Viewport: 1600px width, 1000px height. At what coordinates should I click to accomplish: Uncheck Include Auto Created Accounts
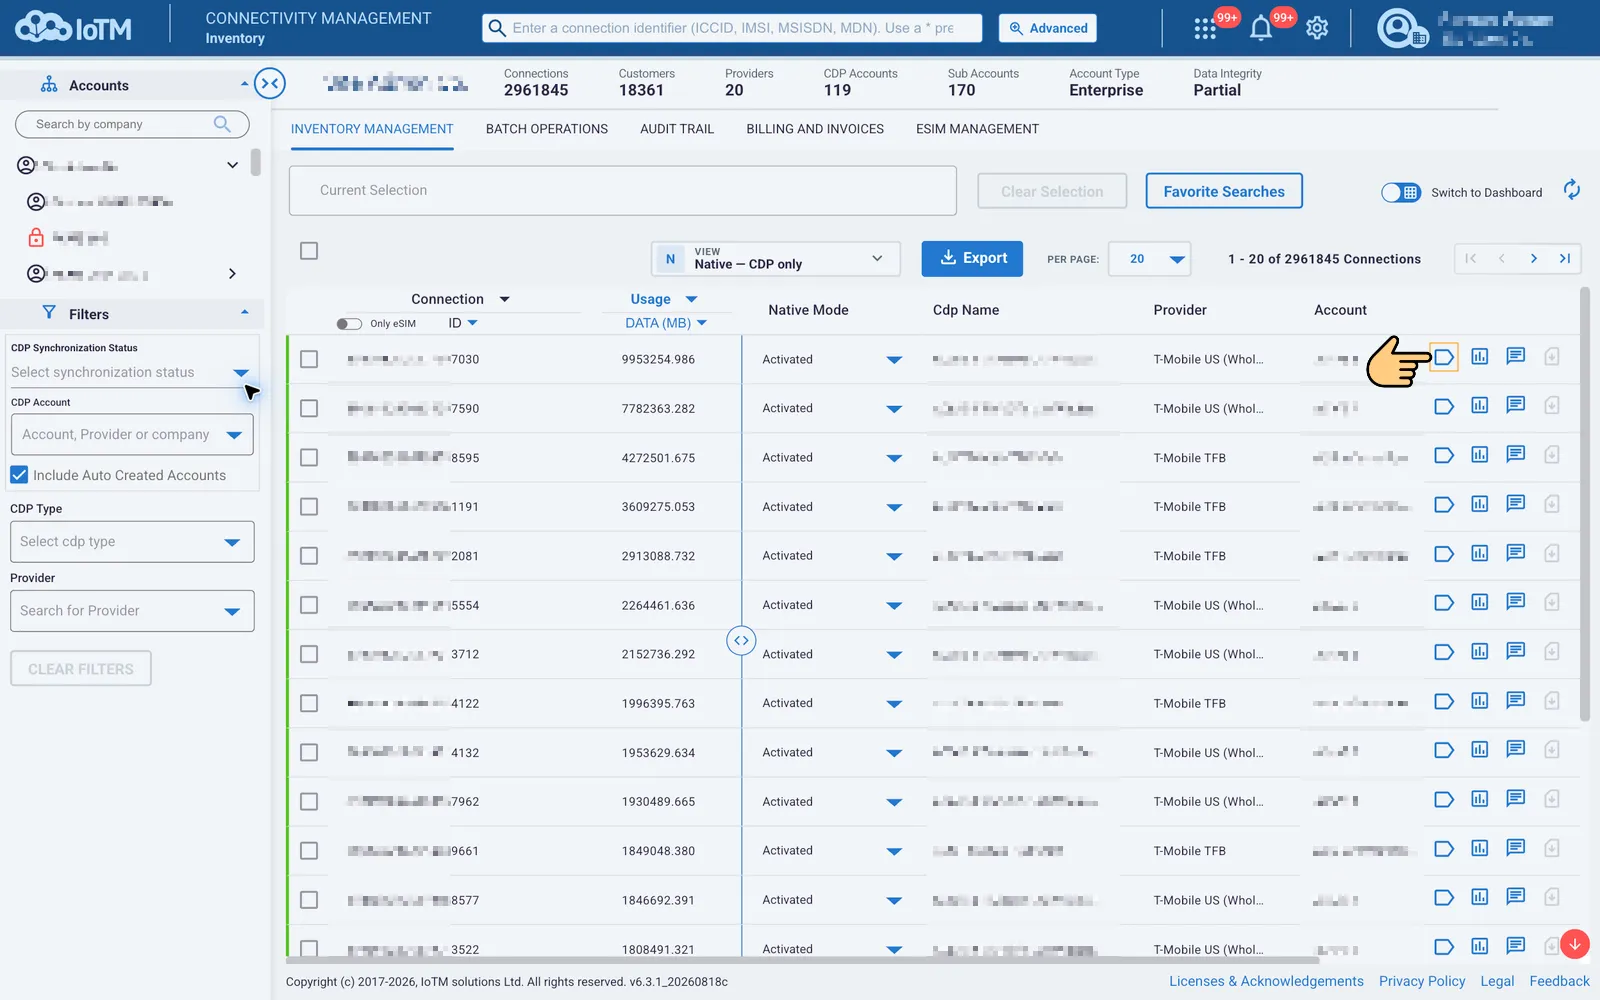(19, 475)
